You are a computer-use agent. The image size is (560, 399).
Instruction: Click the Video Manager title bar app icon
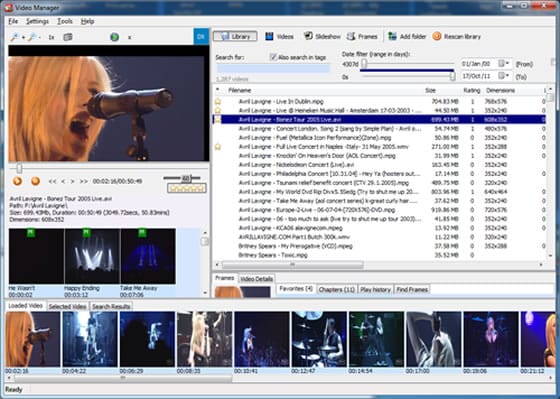[8, 7]
